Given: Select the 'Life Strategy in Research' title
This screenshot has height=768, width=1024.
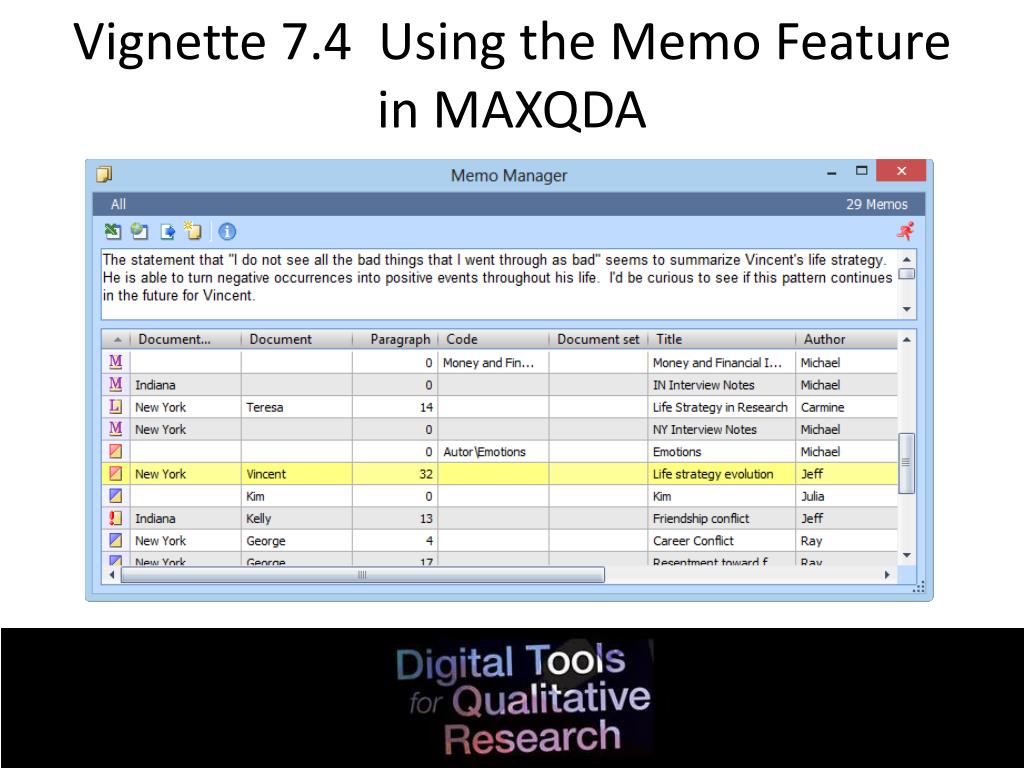Looking at the screenshot, I should pyautogui.click(x=720, y=407).
